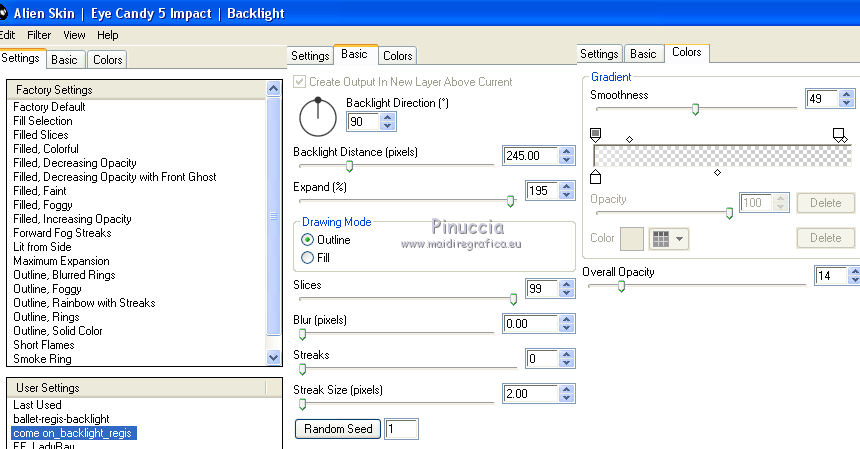The image size is (860, 449).
Task: Increase Slices value with spinner up
Action: 567,285
